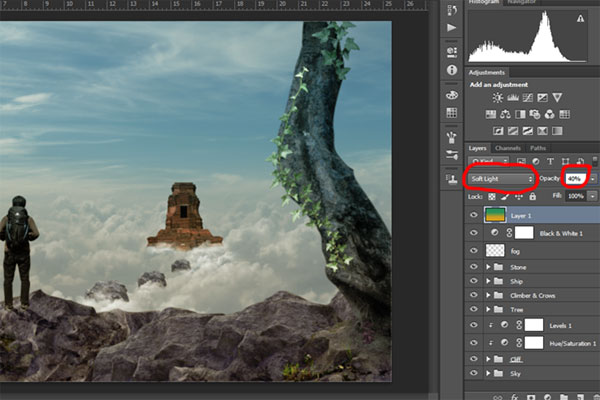Screen dimensions: 600x400
Task: Hide the Layer 1 layer
Action: pos(474,214)
